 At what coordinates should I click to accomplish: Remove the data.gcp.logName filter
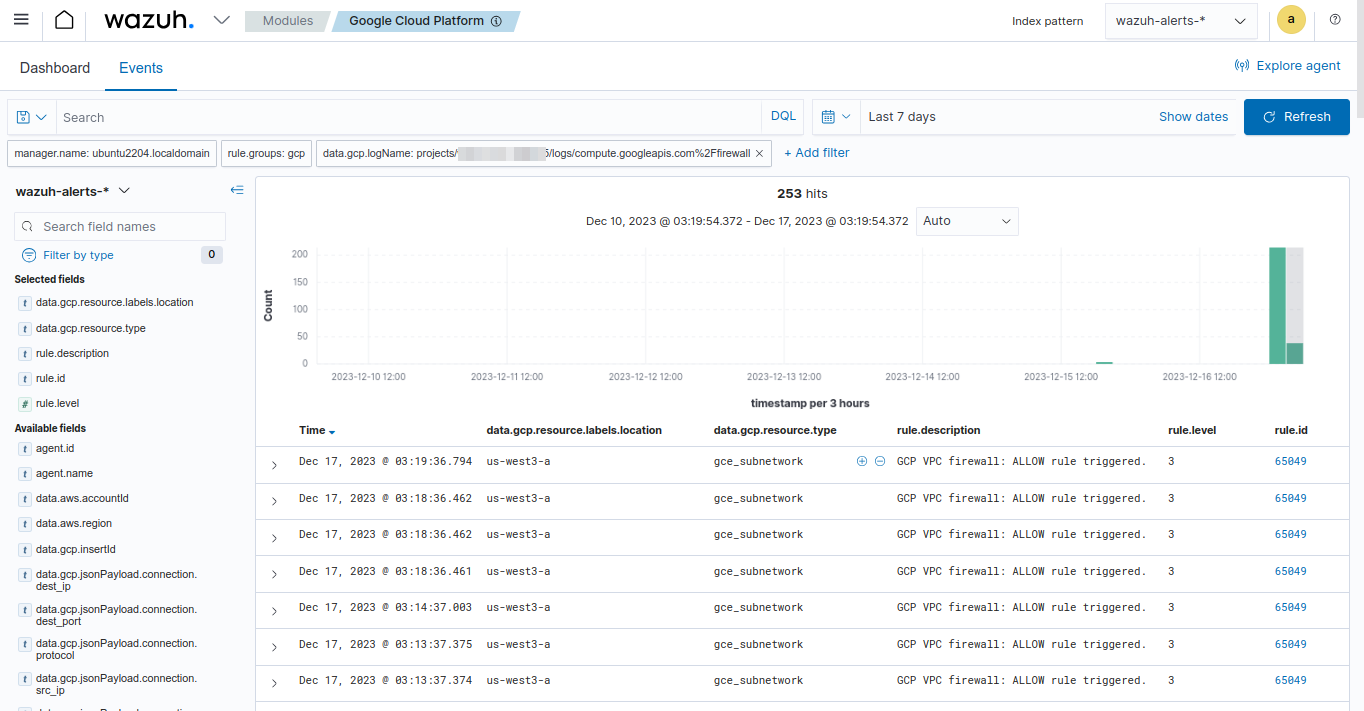pos(759,153)
